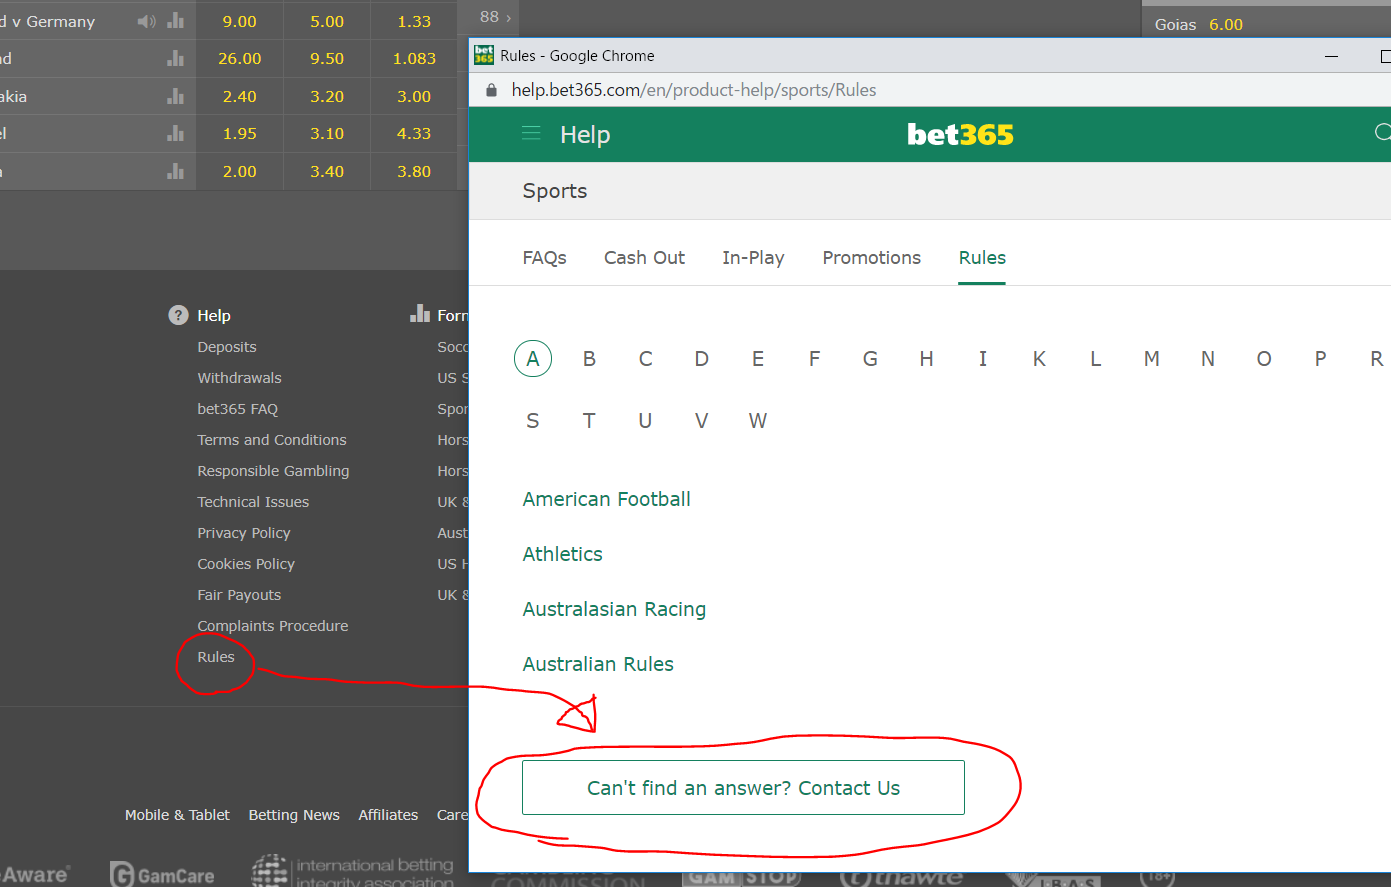1391x887 pixels.
Task: Open the Help hamburger menu icon
Action: [x=531, y=134]
